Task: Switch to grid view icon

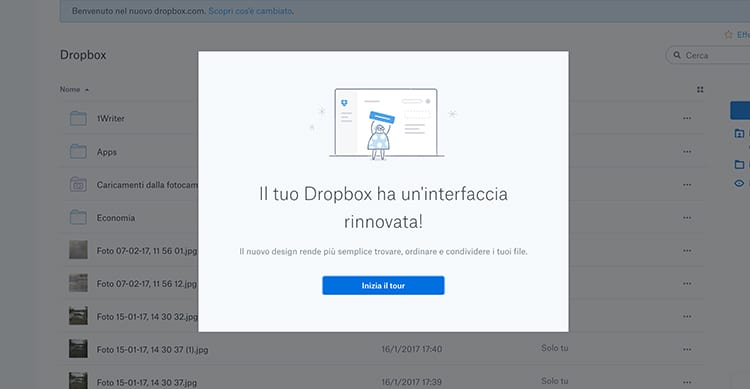Action: [x=700, y=89]
